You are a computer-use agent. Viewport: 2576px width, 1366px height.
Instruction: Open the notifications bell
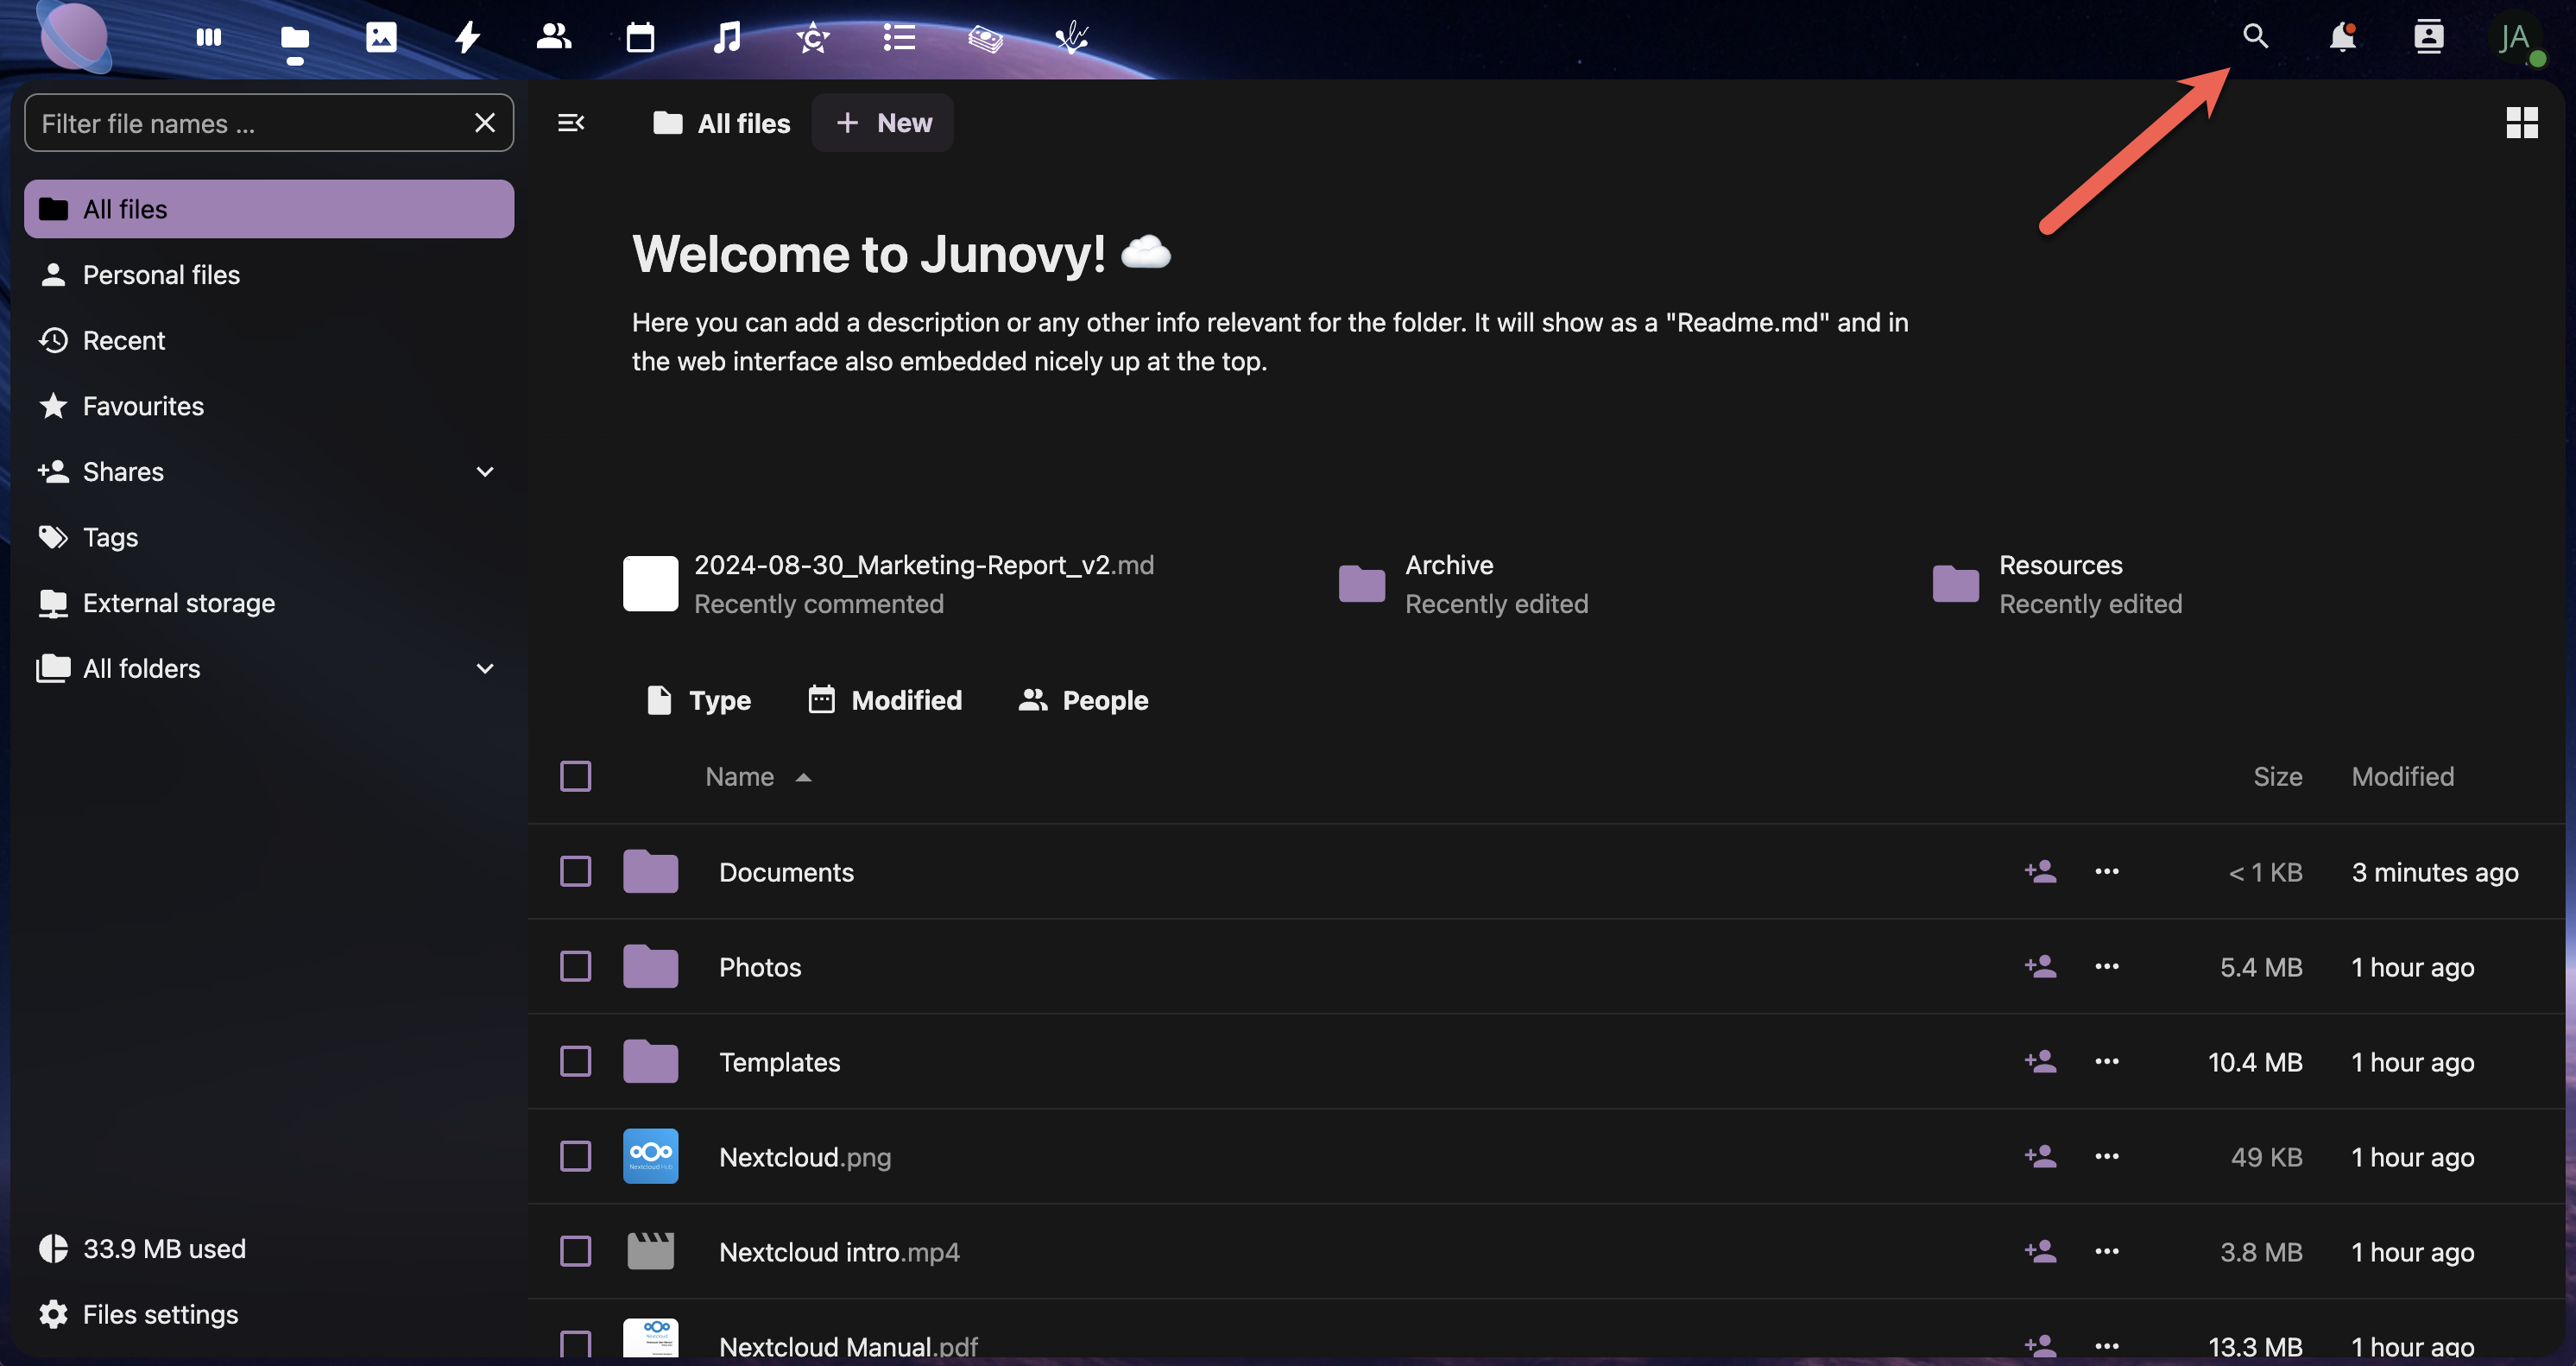tap(2341, 38)
